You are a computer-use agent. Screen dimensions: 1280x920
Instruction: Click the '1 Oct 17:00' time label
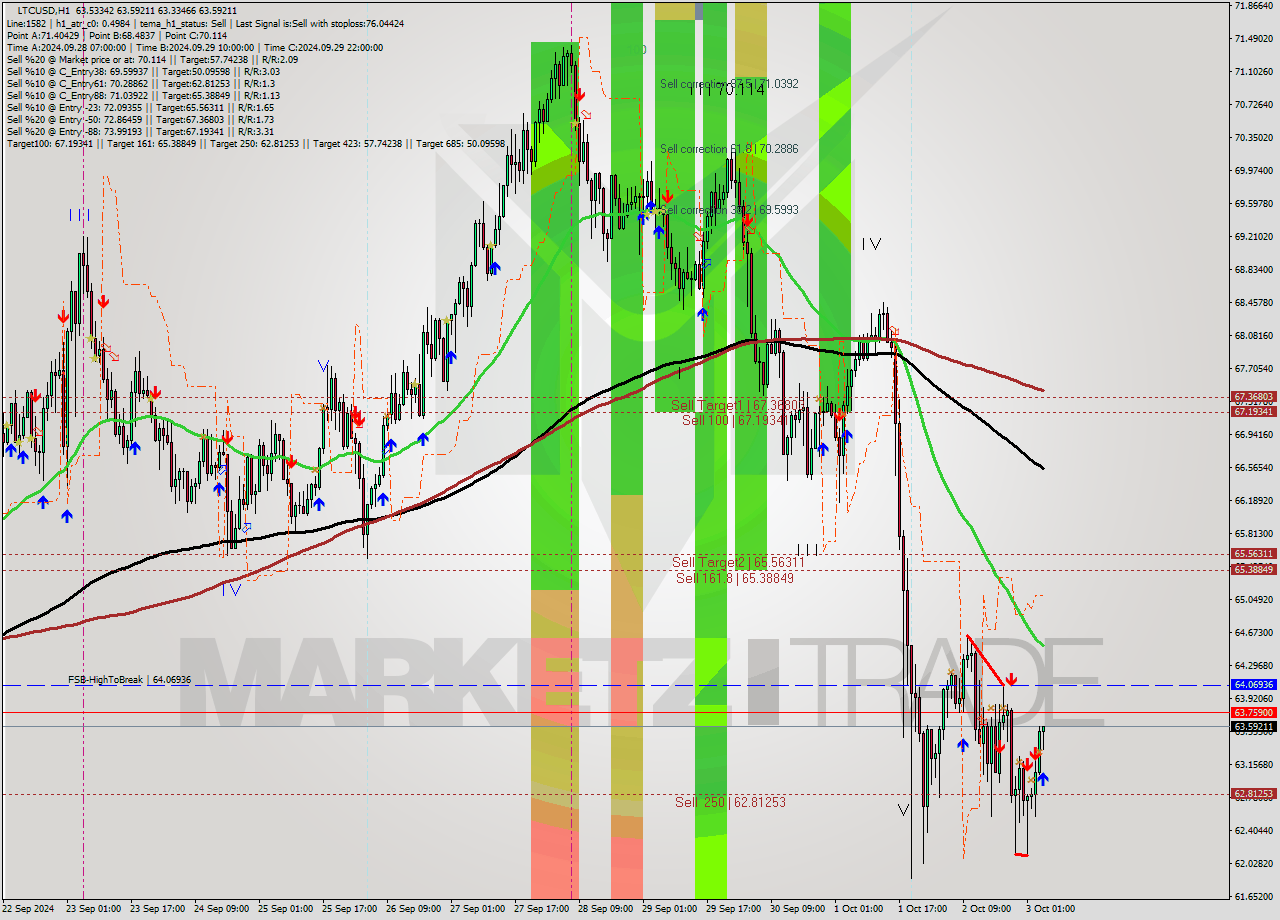click(x=923, y=909)
